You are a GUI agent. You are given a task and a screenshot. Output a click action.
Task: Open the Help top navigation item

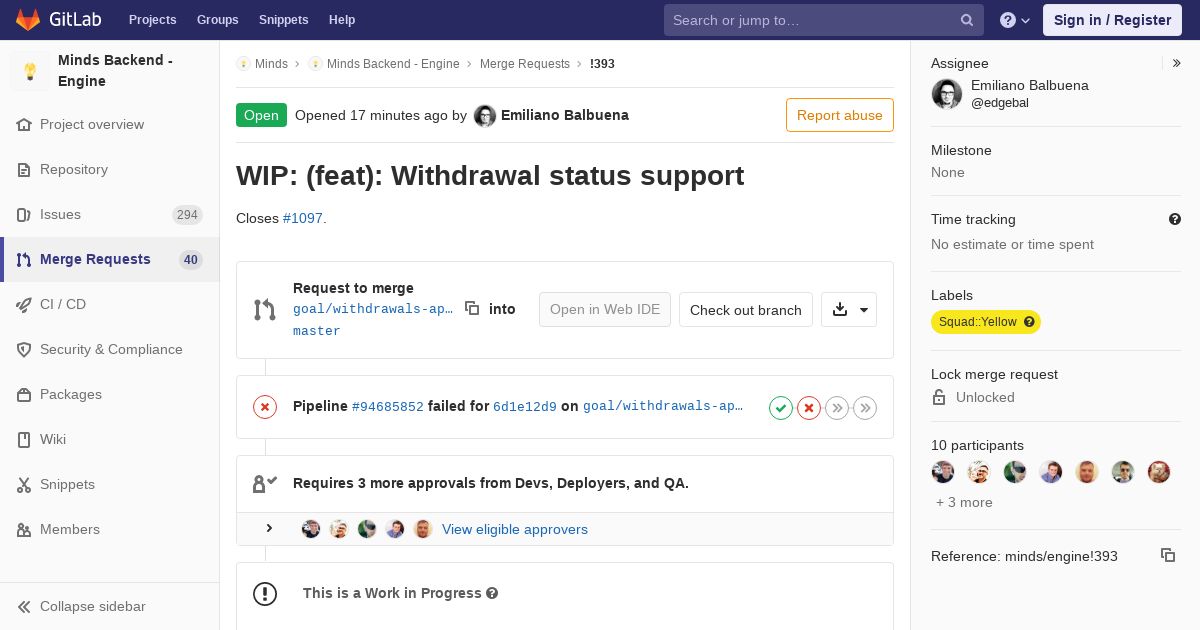click(342, 20)
